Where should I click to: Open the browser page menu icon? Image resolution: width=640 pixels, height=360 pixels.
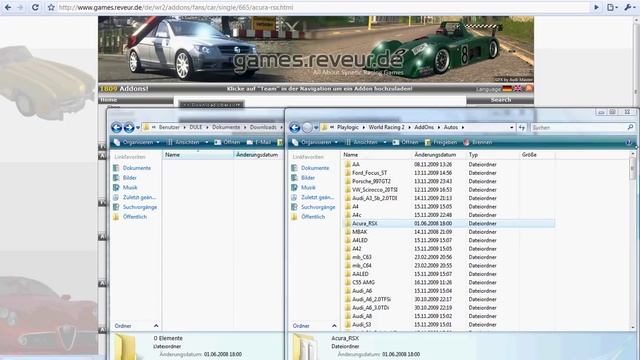click(612, 7)
